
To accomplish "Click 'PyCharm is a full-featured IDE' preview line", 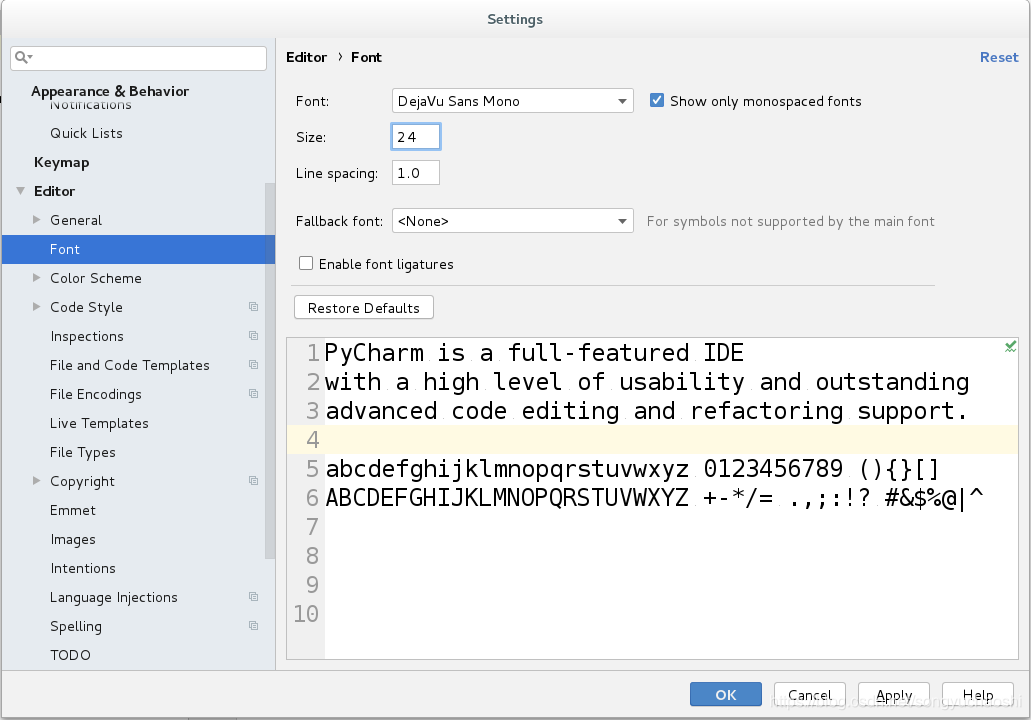I will click(x=534, y=353).
